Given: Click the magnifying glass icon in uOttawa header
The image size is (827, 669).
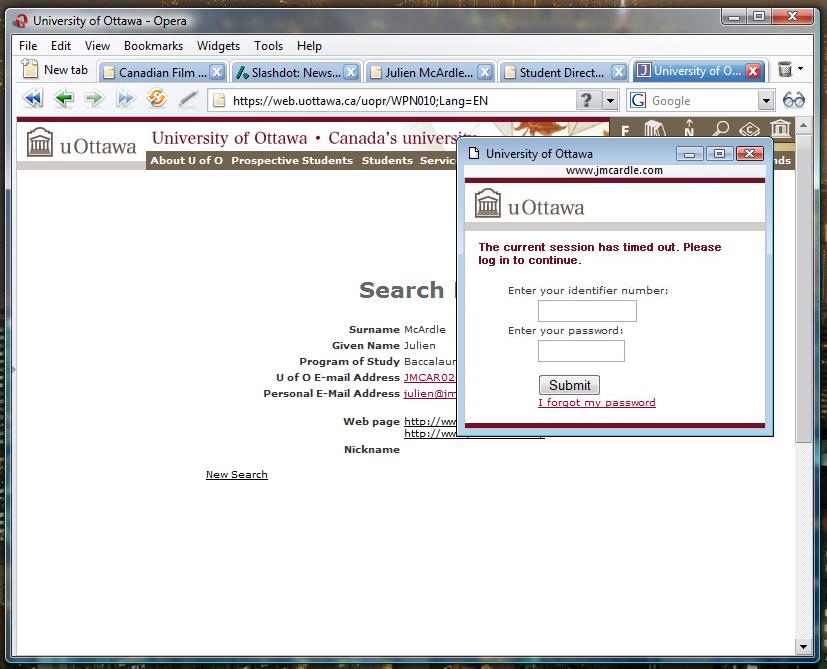Looking at the screenshot, I should pos(720,128).
